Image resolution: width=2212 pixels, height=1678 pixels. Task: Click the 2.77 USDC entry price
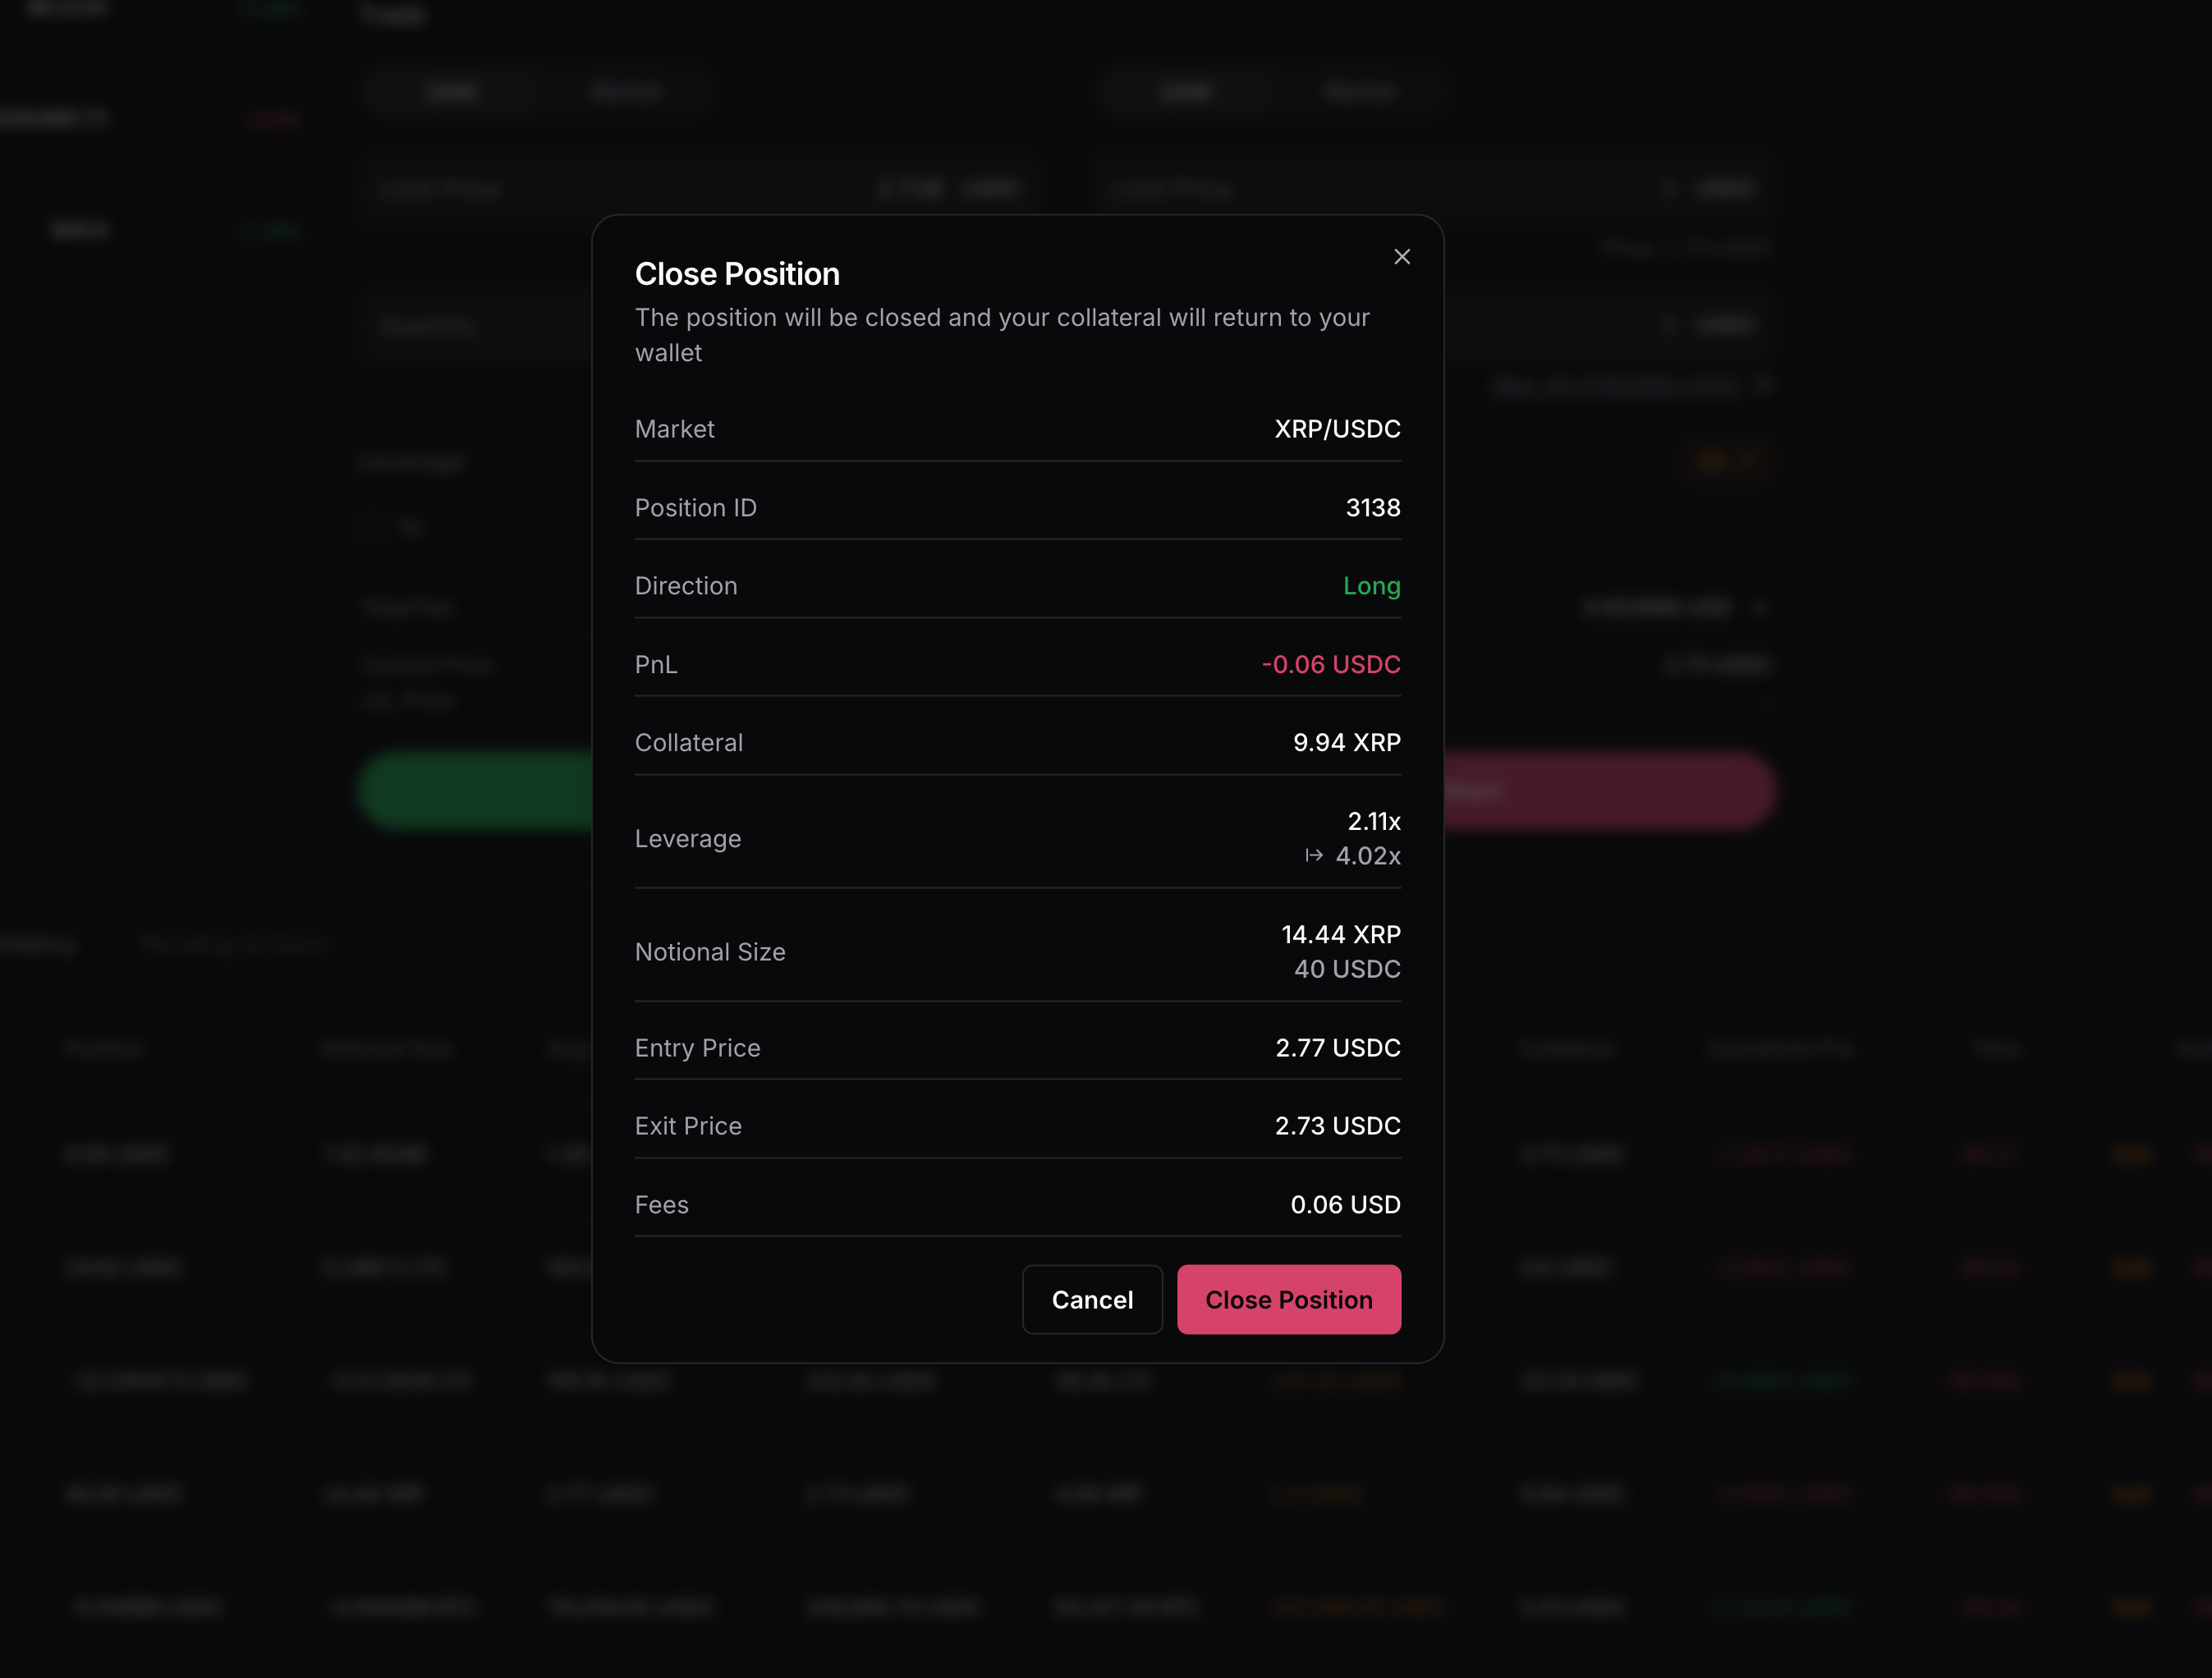(1337, 1048)
